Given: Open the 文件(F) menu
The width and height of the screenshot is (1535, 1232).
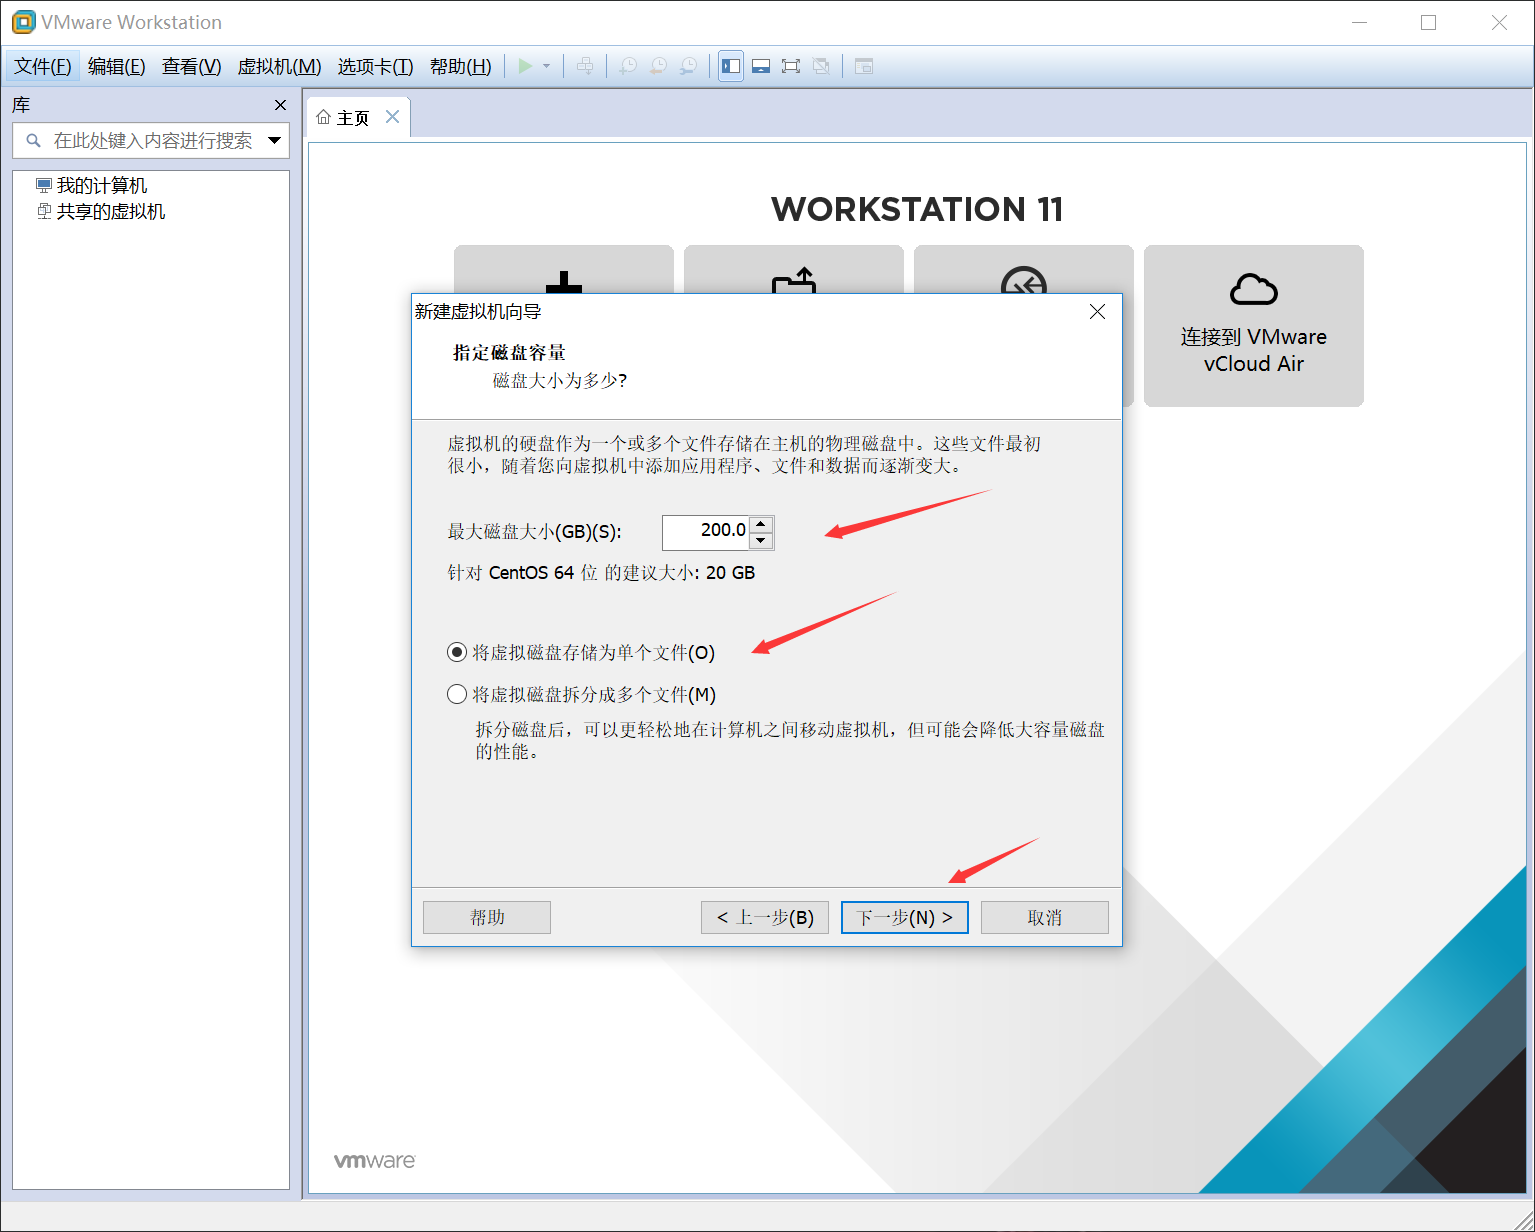Looking at the screenshot, I should (43, 66).
